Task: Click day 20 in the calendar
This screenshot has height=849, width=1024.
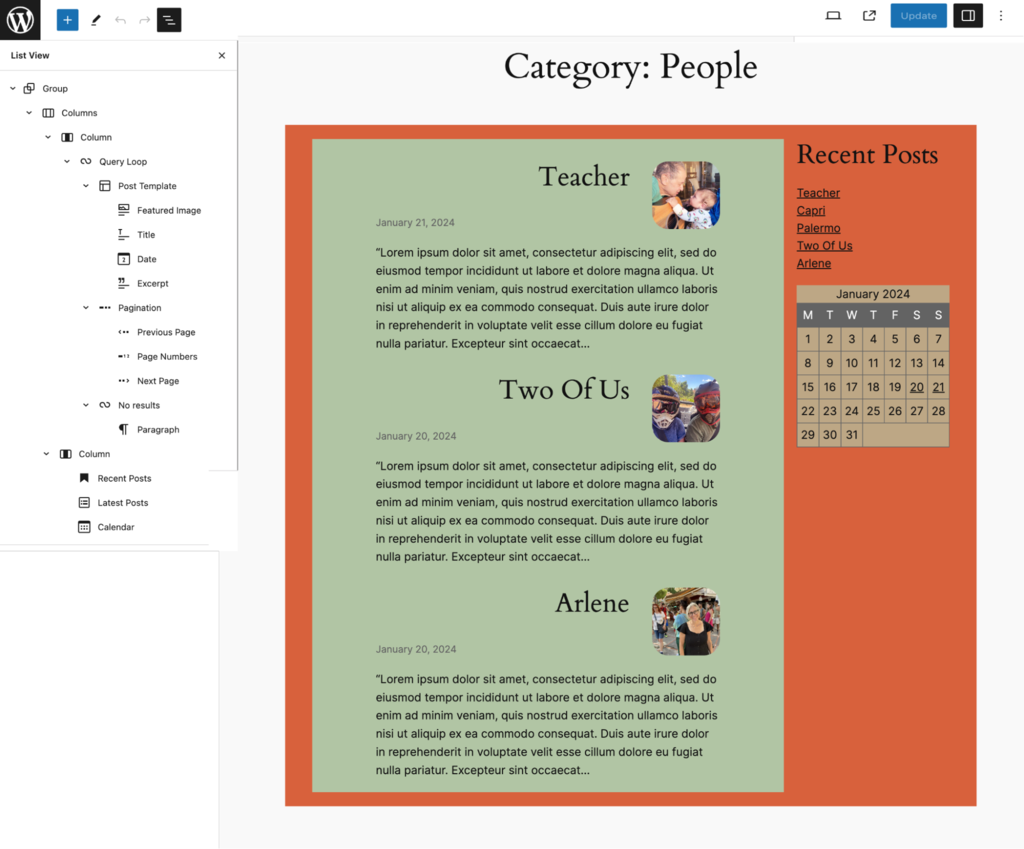Action: coord(916,388)
